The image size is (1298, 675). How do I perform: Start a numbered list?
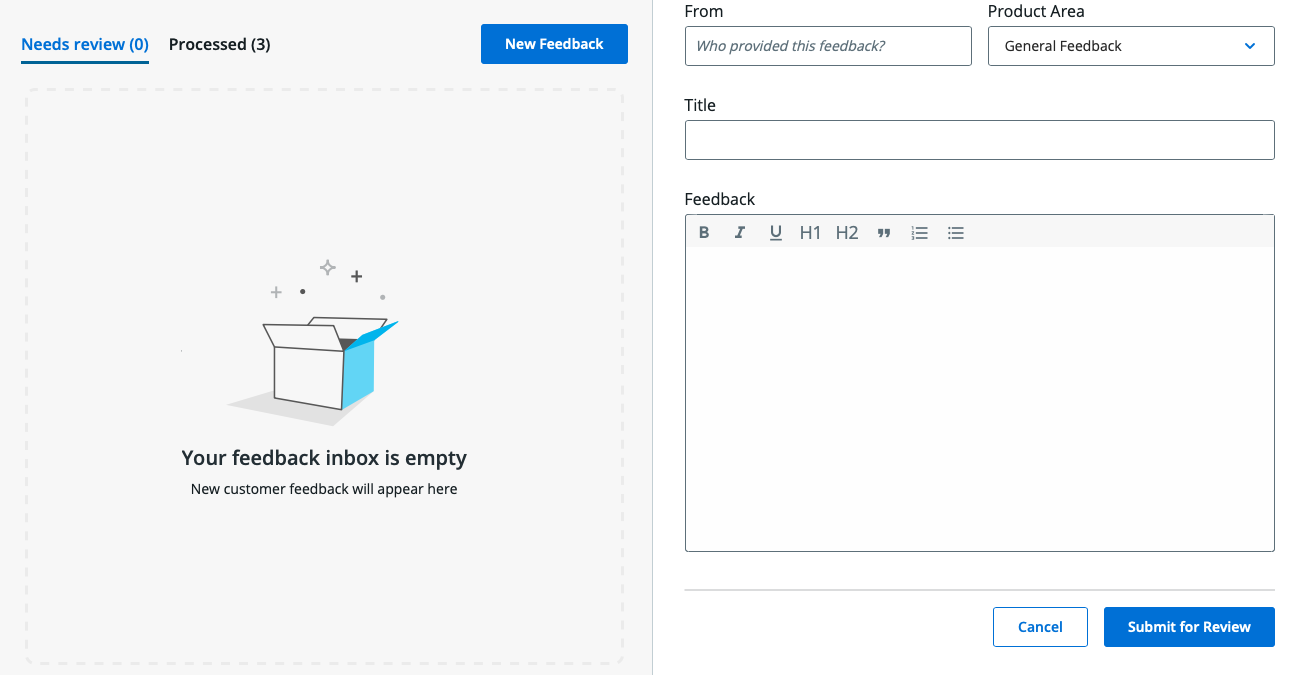tap(920, 232)
